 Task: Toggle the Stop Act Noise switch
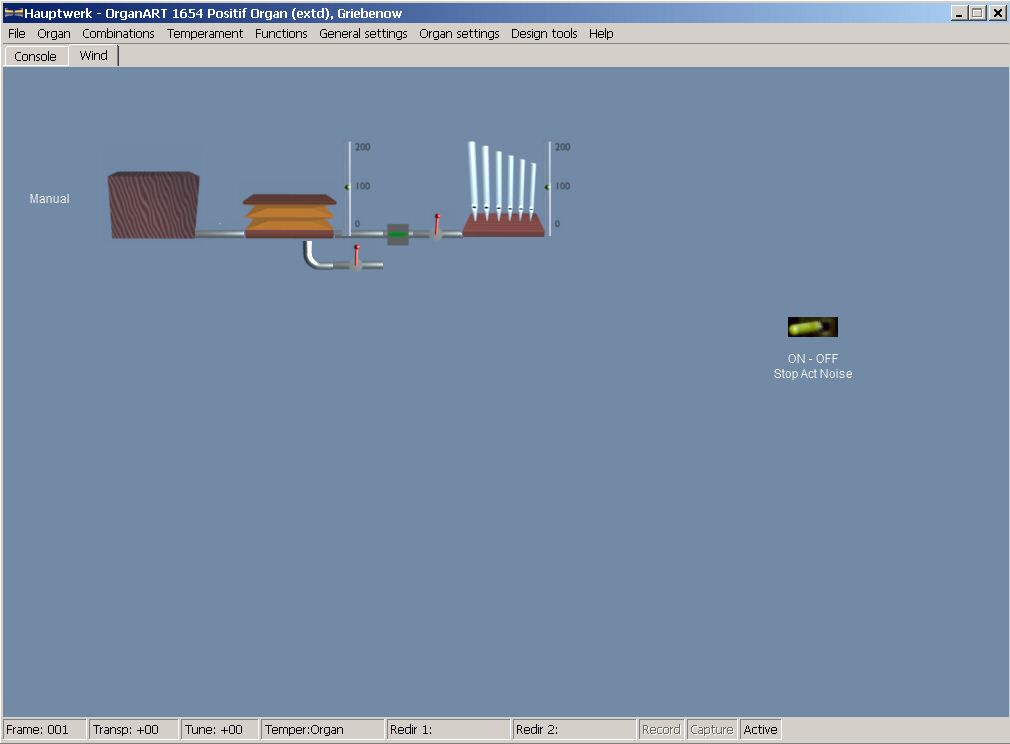tap(812, 327)
